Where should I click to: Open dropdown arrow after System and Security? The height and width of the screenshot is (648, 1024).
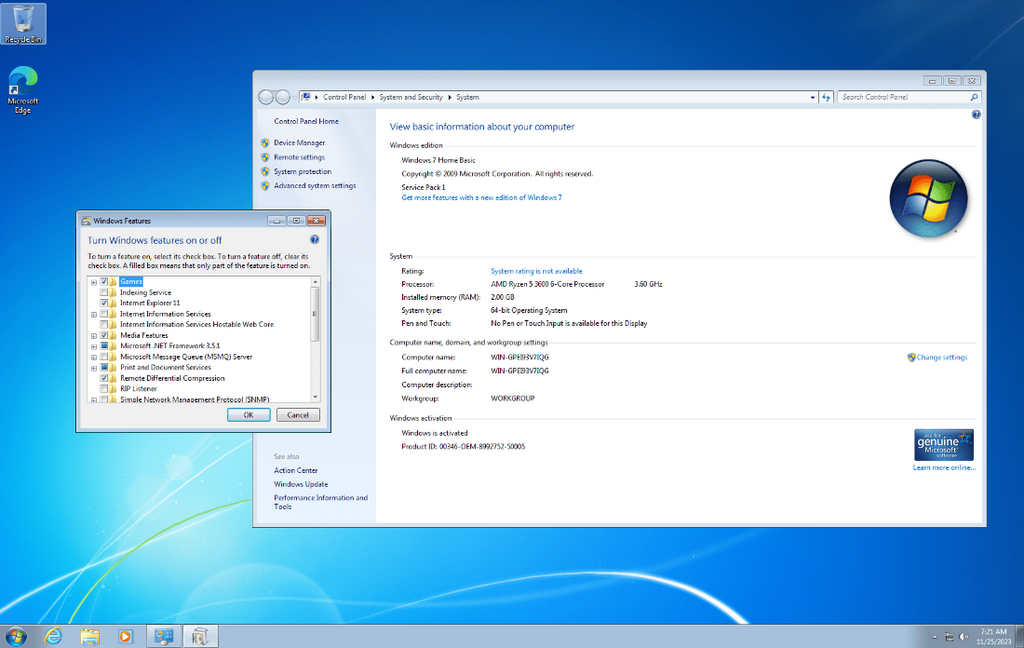coord(450,97)
